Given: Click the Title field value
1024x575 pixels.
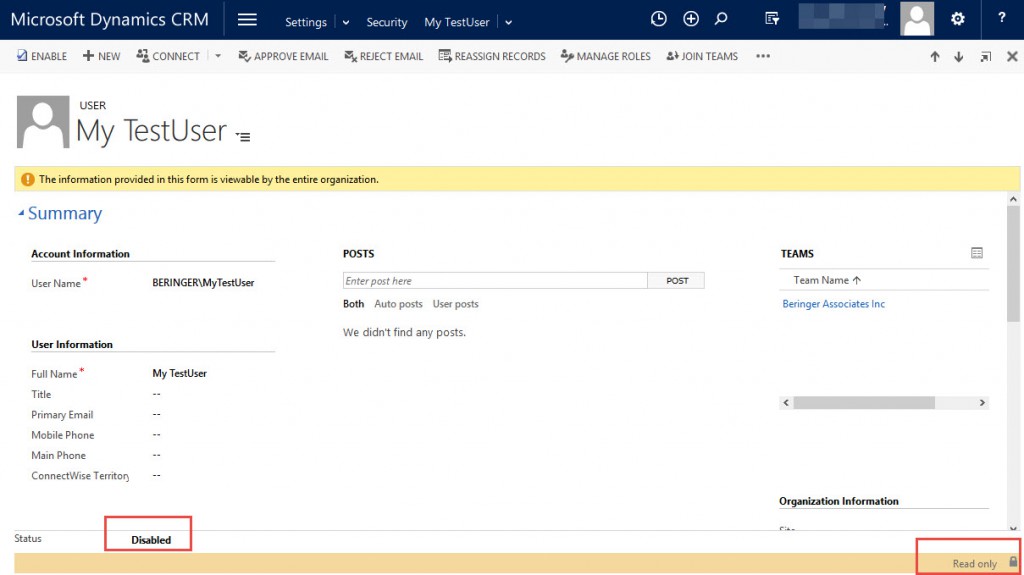Looking at the screenshot, I should pyautogui.click(x=157, y=394).
